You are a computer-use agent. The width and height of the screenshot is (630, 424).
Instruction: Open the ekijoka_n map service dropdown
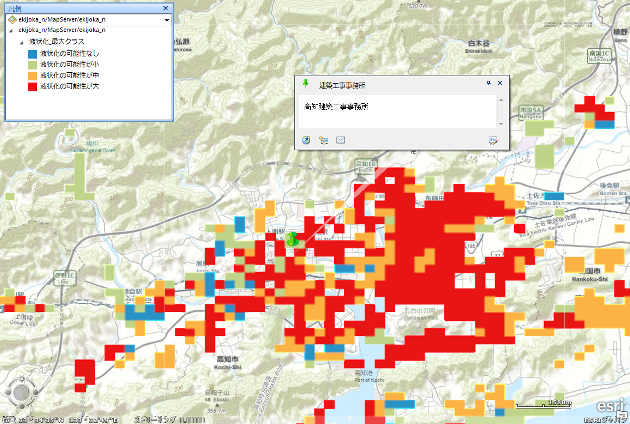point(166,19)
